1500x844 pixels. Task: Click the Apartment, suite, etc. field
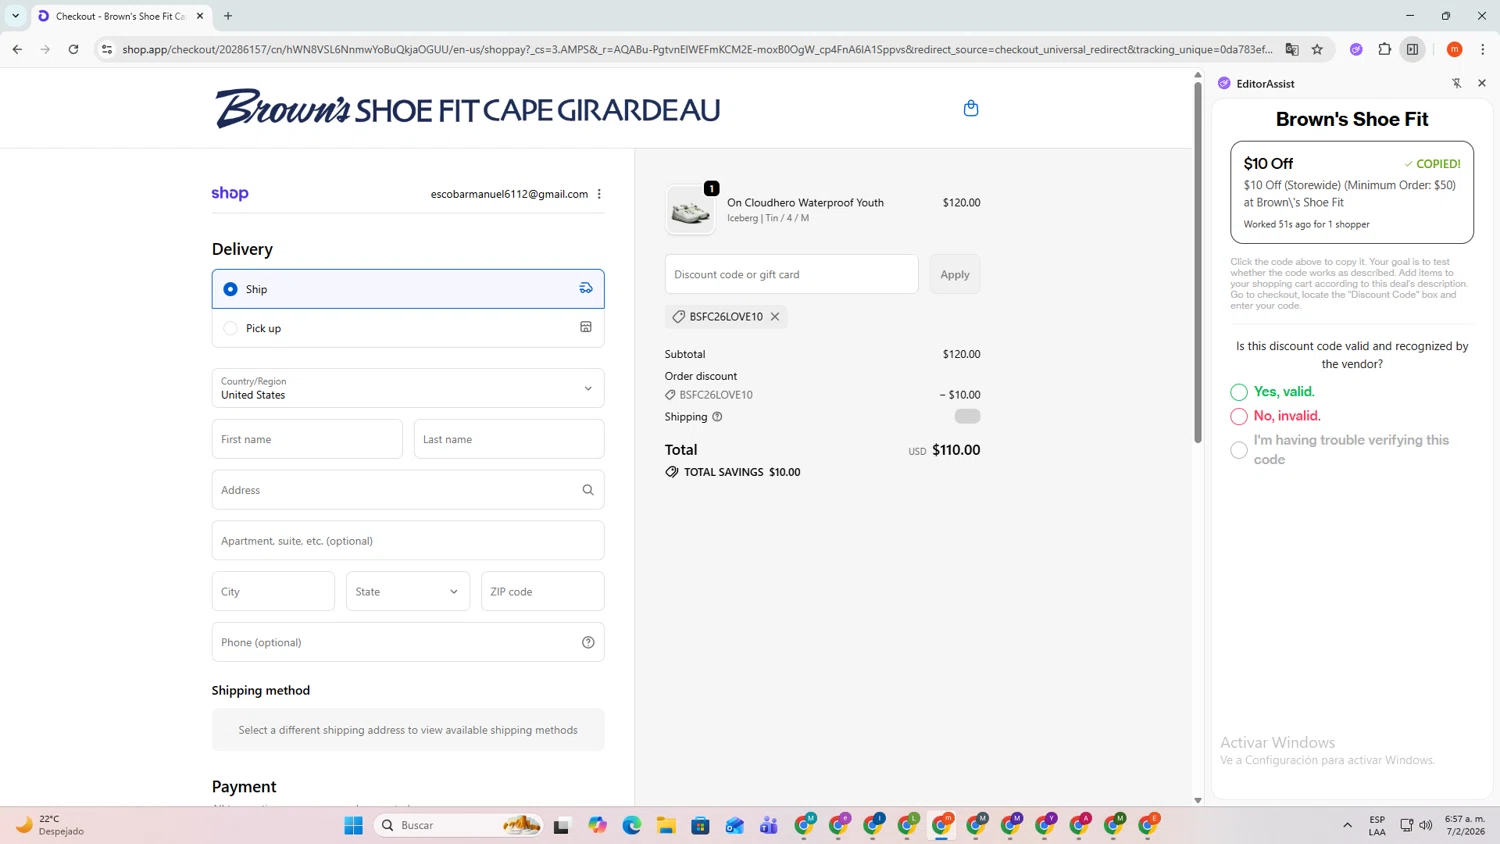pyautogui.click(x=408, y=540)
